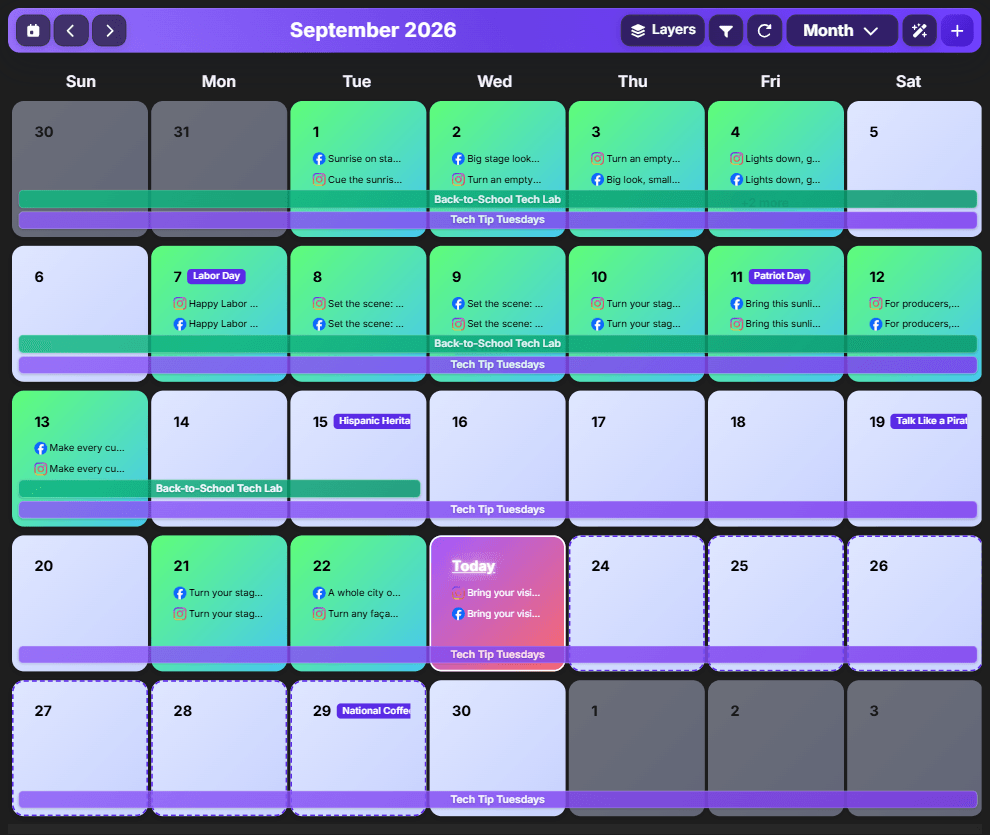Open Instagram post 'Cue the sunris...' on Sept 1
The width and height of the screenshot is (990, 835).
[357, 179]
